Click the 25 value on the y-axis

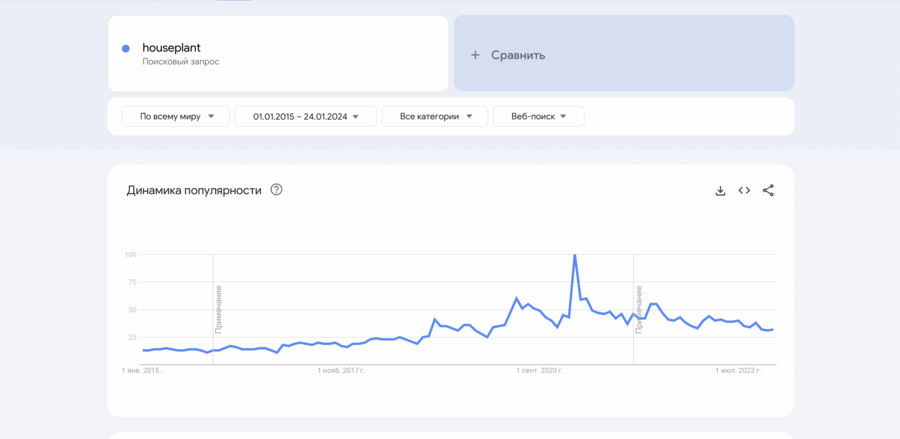coord(132,337)
